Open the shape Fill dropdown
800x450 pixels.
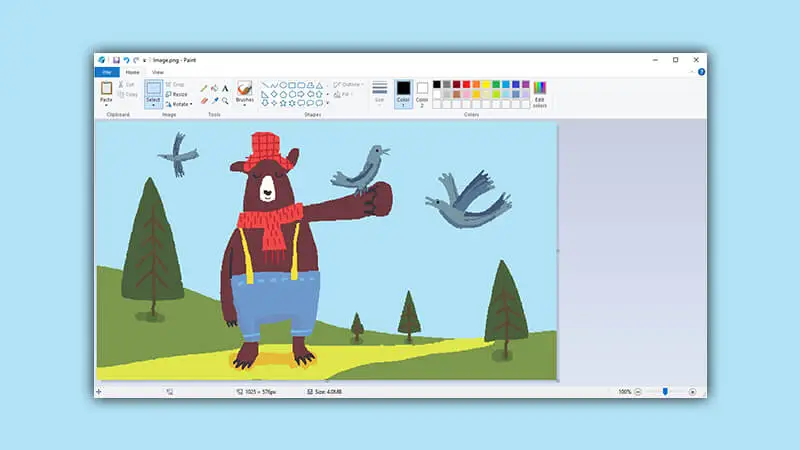(x=342, y=94)
